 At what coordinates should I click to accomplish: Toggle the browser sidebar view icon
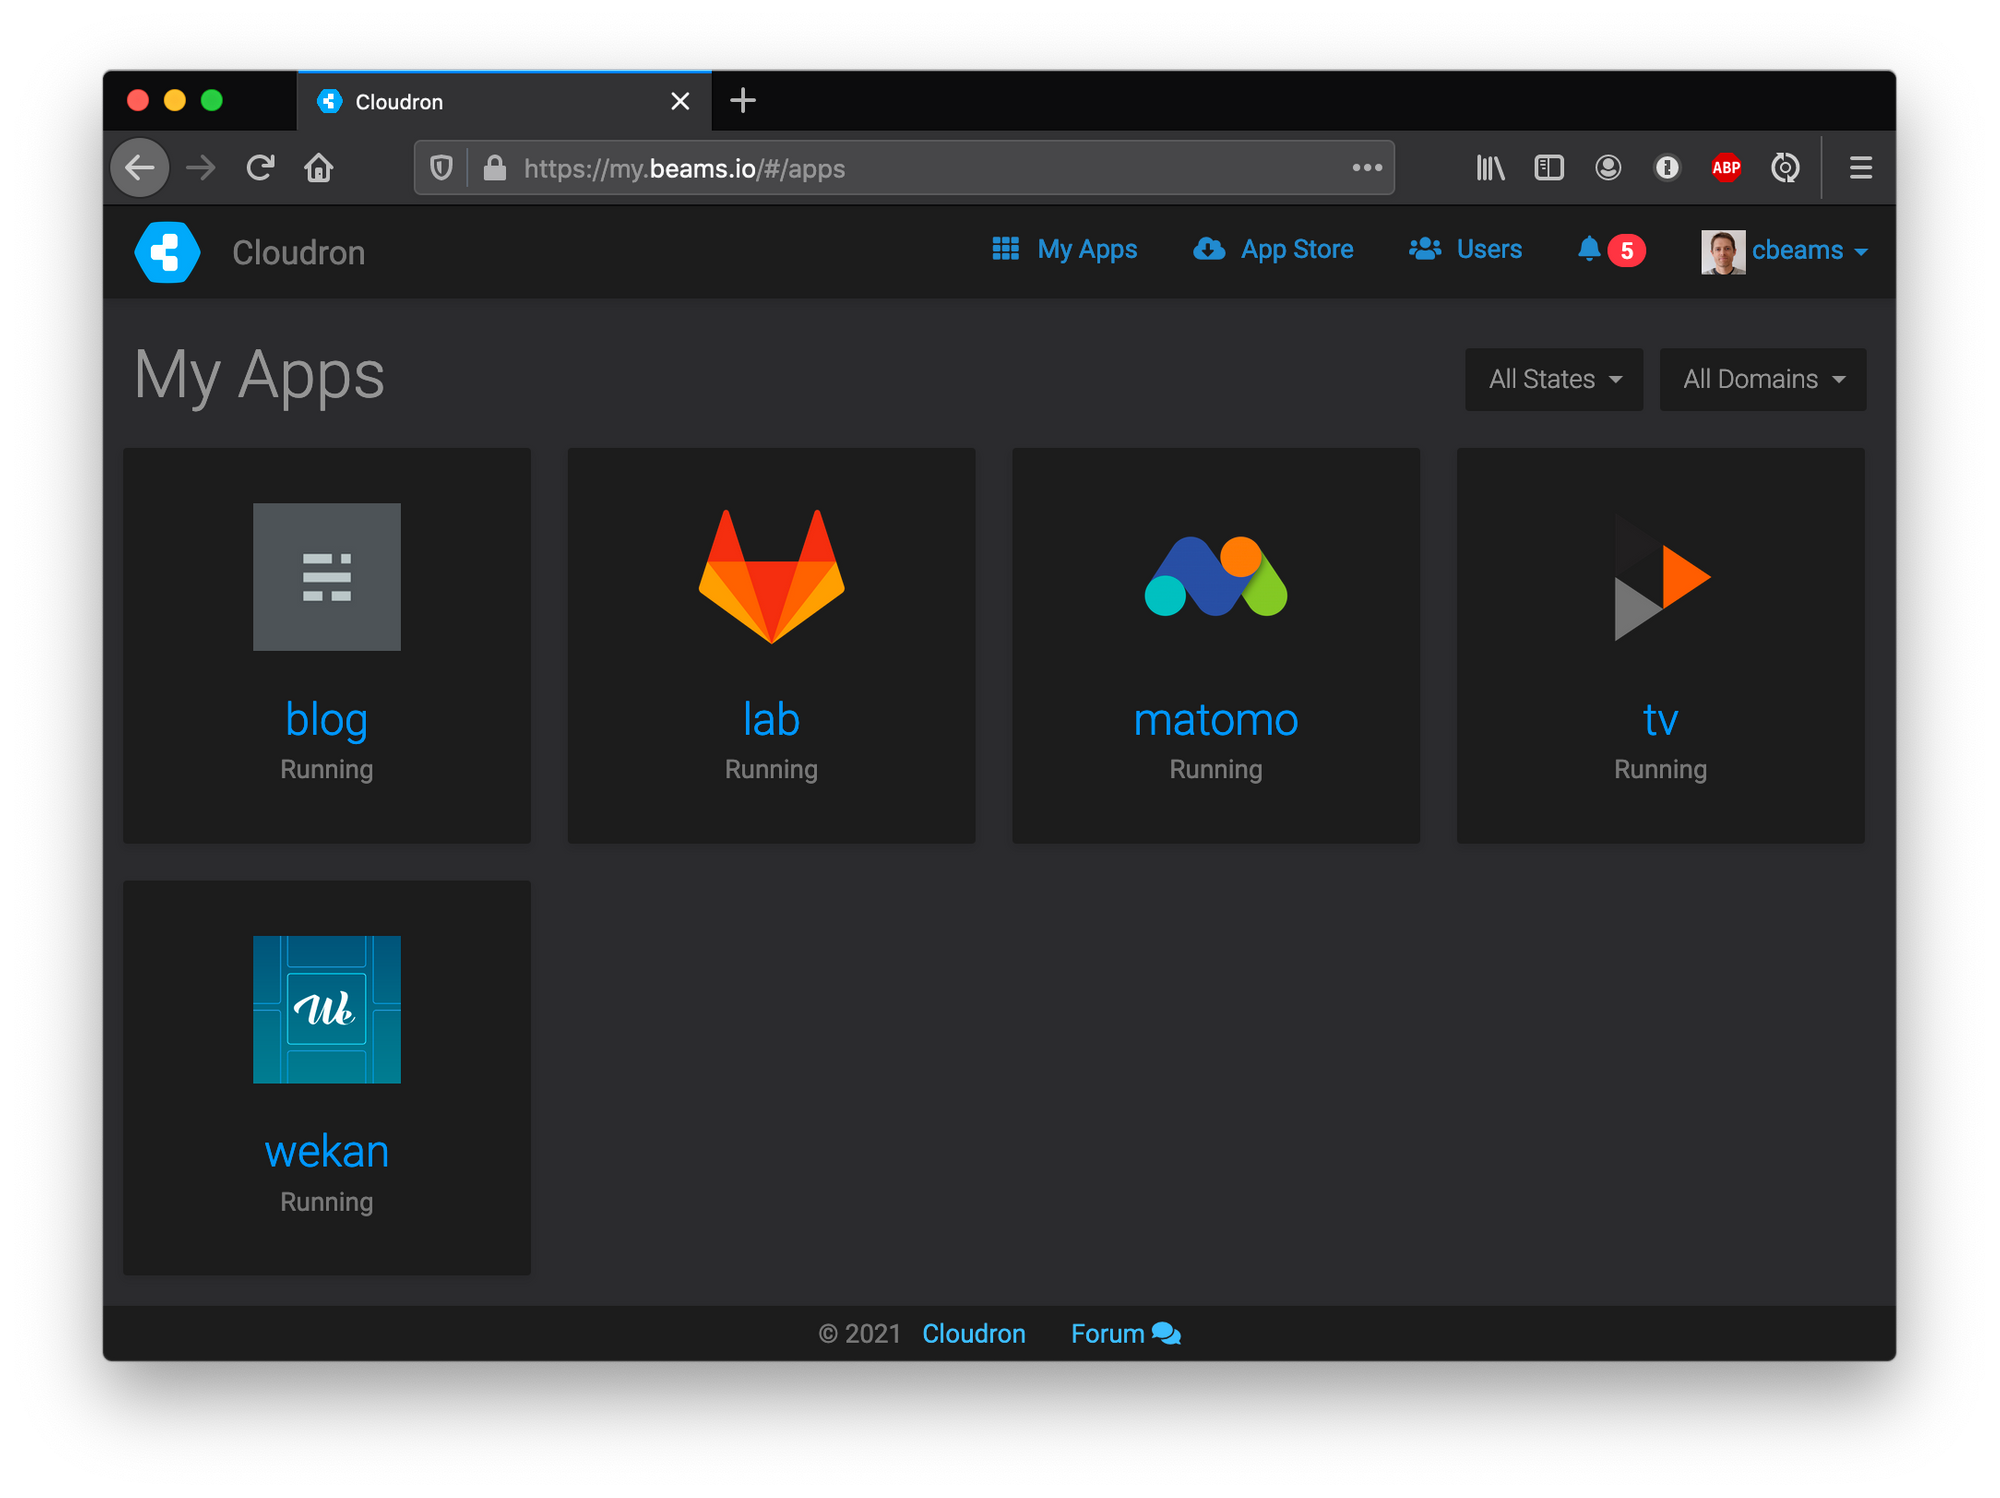(1548, 167)
